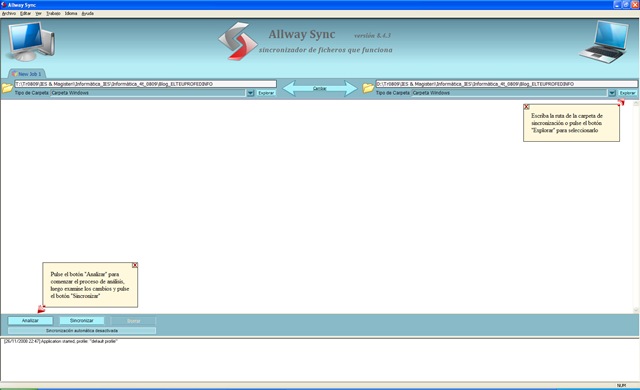
Task: Click the left folder icon
Action: tap(7, 88)
